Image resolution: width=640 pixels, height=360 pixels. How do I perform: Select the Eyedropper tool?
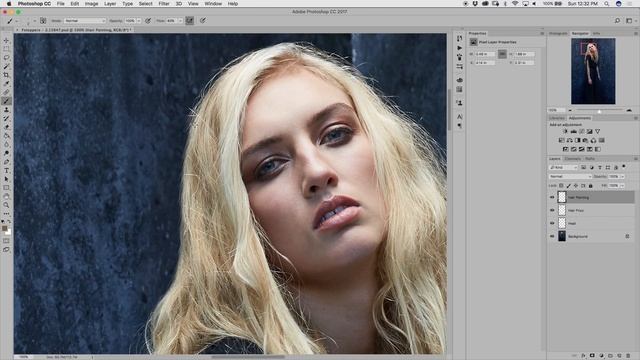(x=6, y=83)
